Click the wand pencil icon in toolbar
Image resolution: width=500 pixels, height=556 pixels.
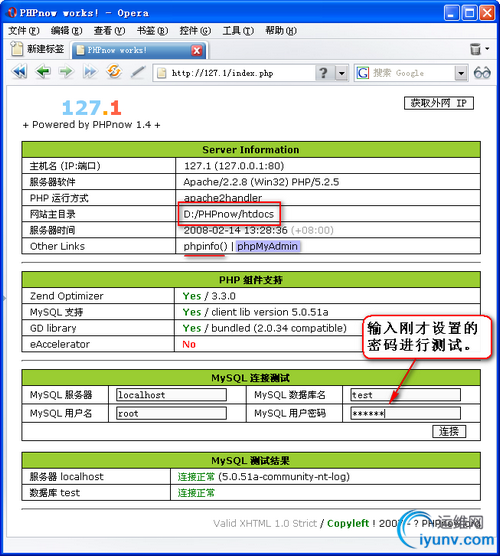138,72
